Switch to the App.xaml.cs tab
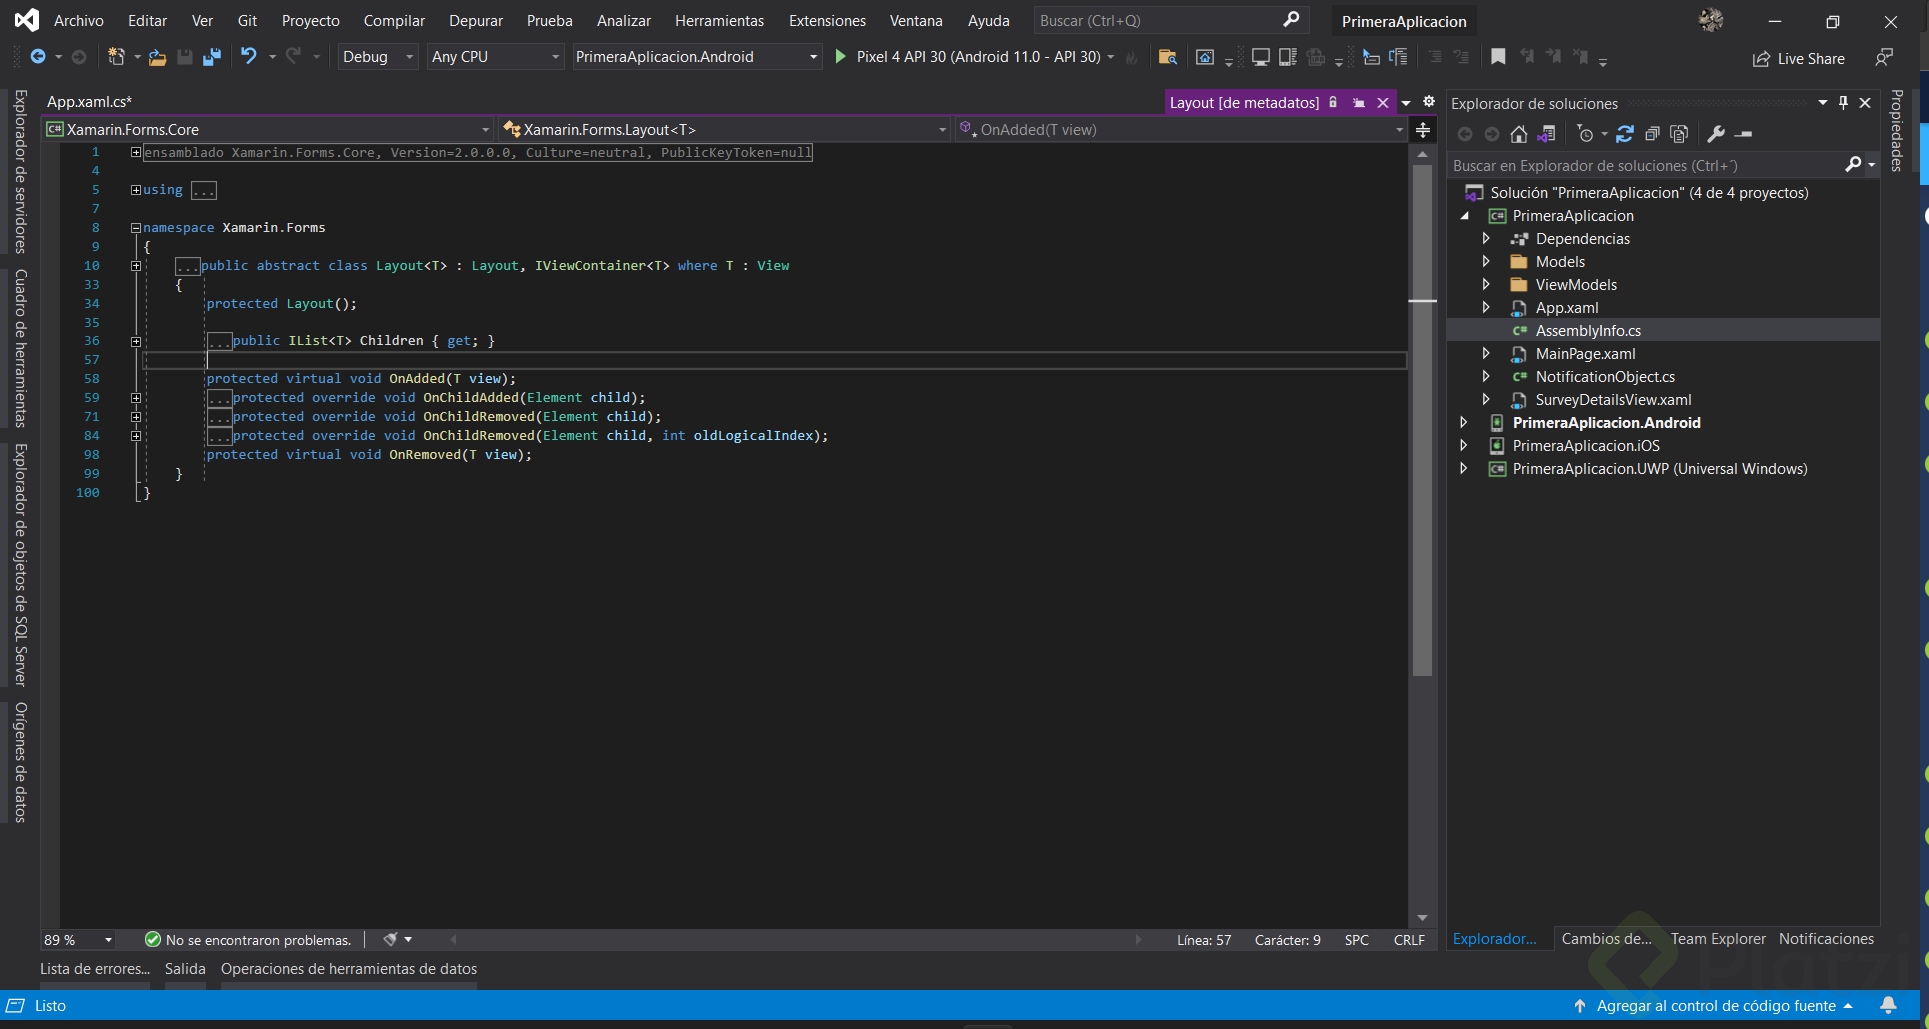Image resolution: width=1929 pixels, height=1029 pixels. pyautogui.click(x=89, y=101)
